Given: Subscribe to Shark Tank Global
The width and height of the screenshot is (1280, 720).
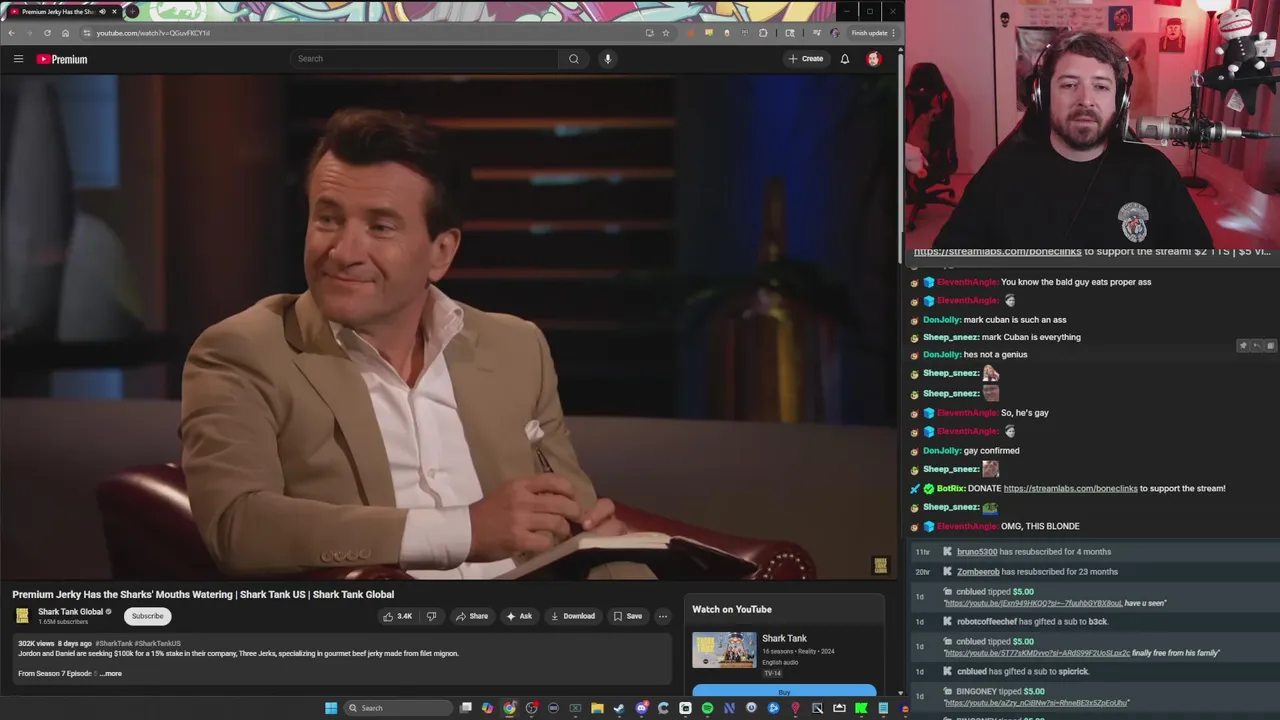Looking at the screenshot, I should tap(147, 616).
